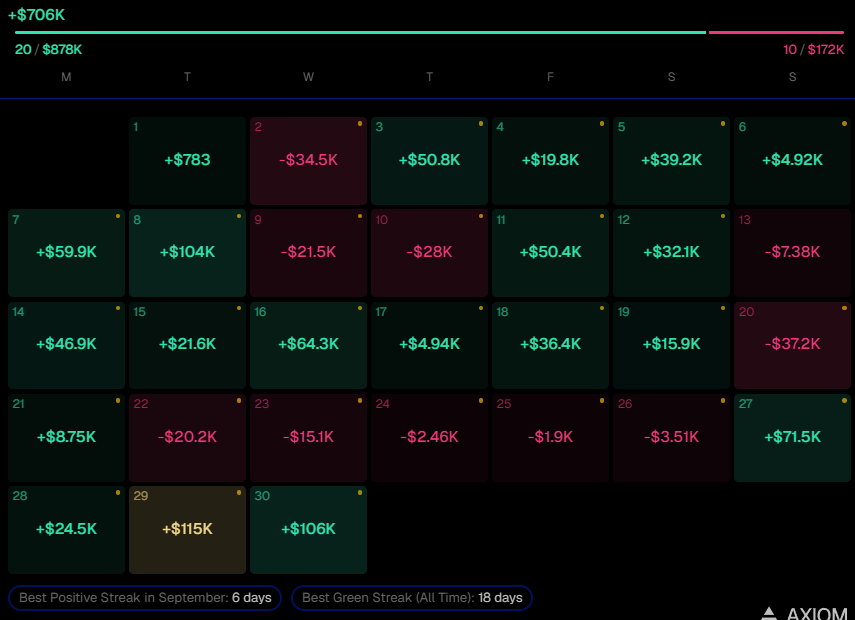Select day 23 cell with -$15.1K
Viewport: 855px width, 620px height.
(309, 438)
